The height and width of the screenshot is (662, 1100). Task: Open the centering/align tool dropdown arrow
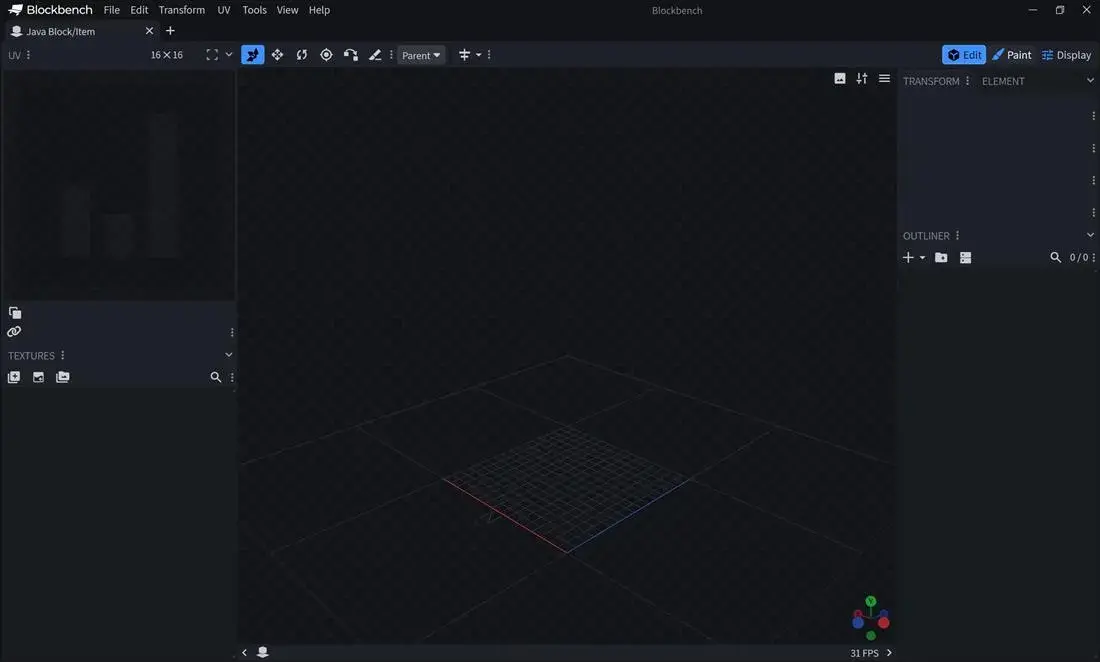pos(478,55)
